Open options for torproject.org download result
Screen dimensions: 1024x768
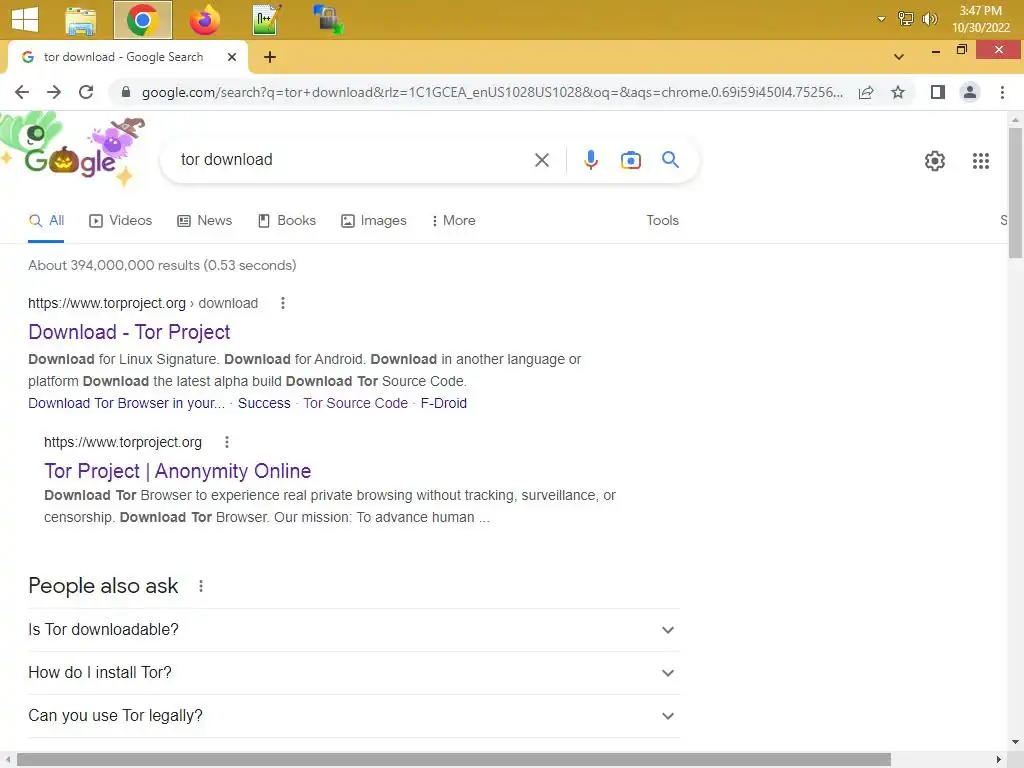pos(283,303)
